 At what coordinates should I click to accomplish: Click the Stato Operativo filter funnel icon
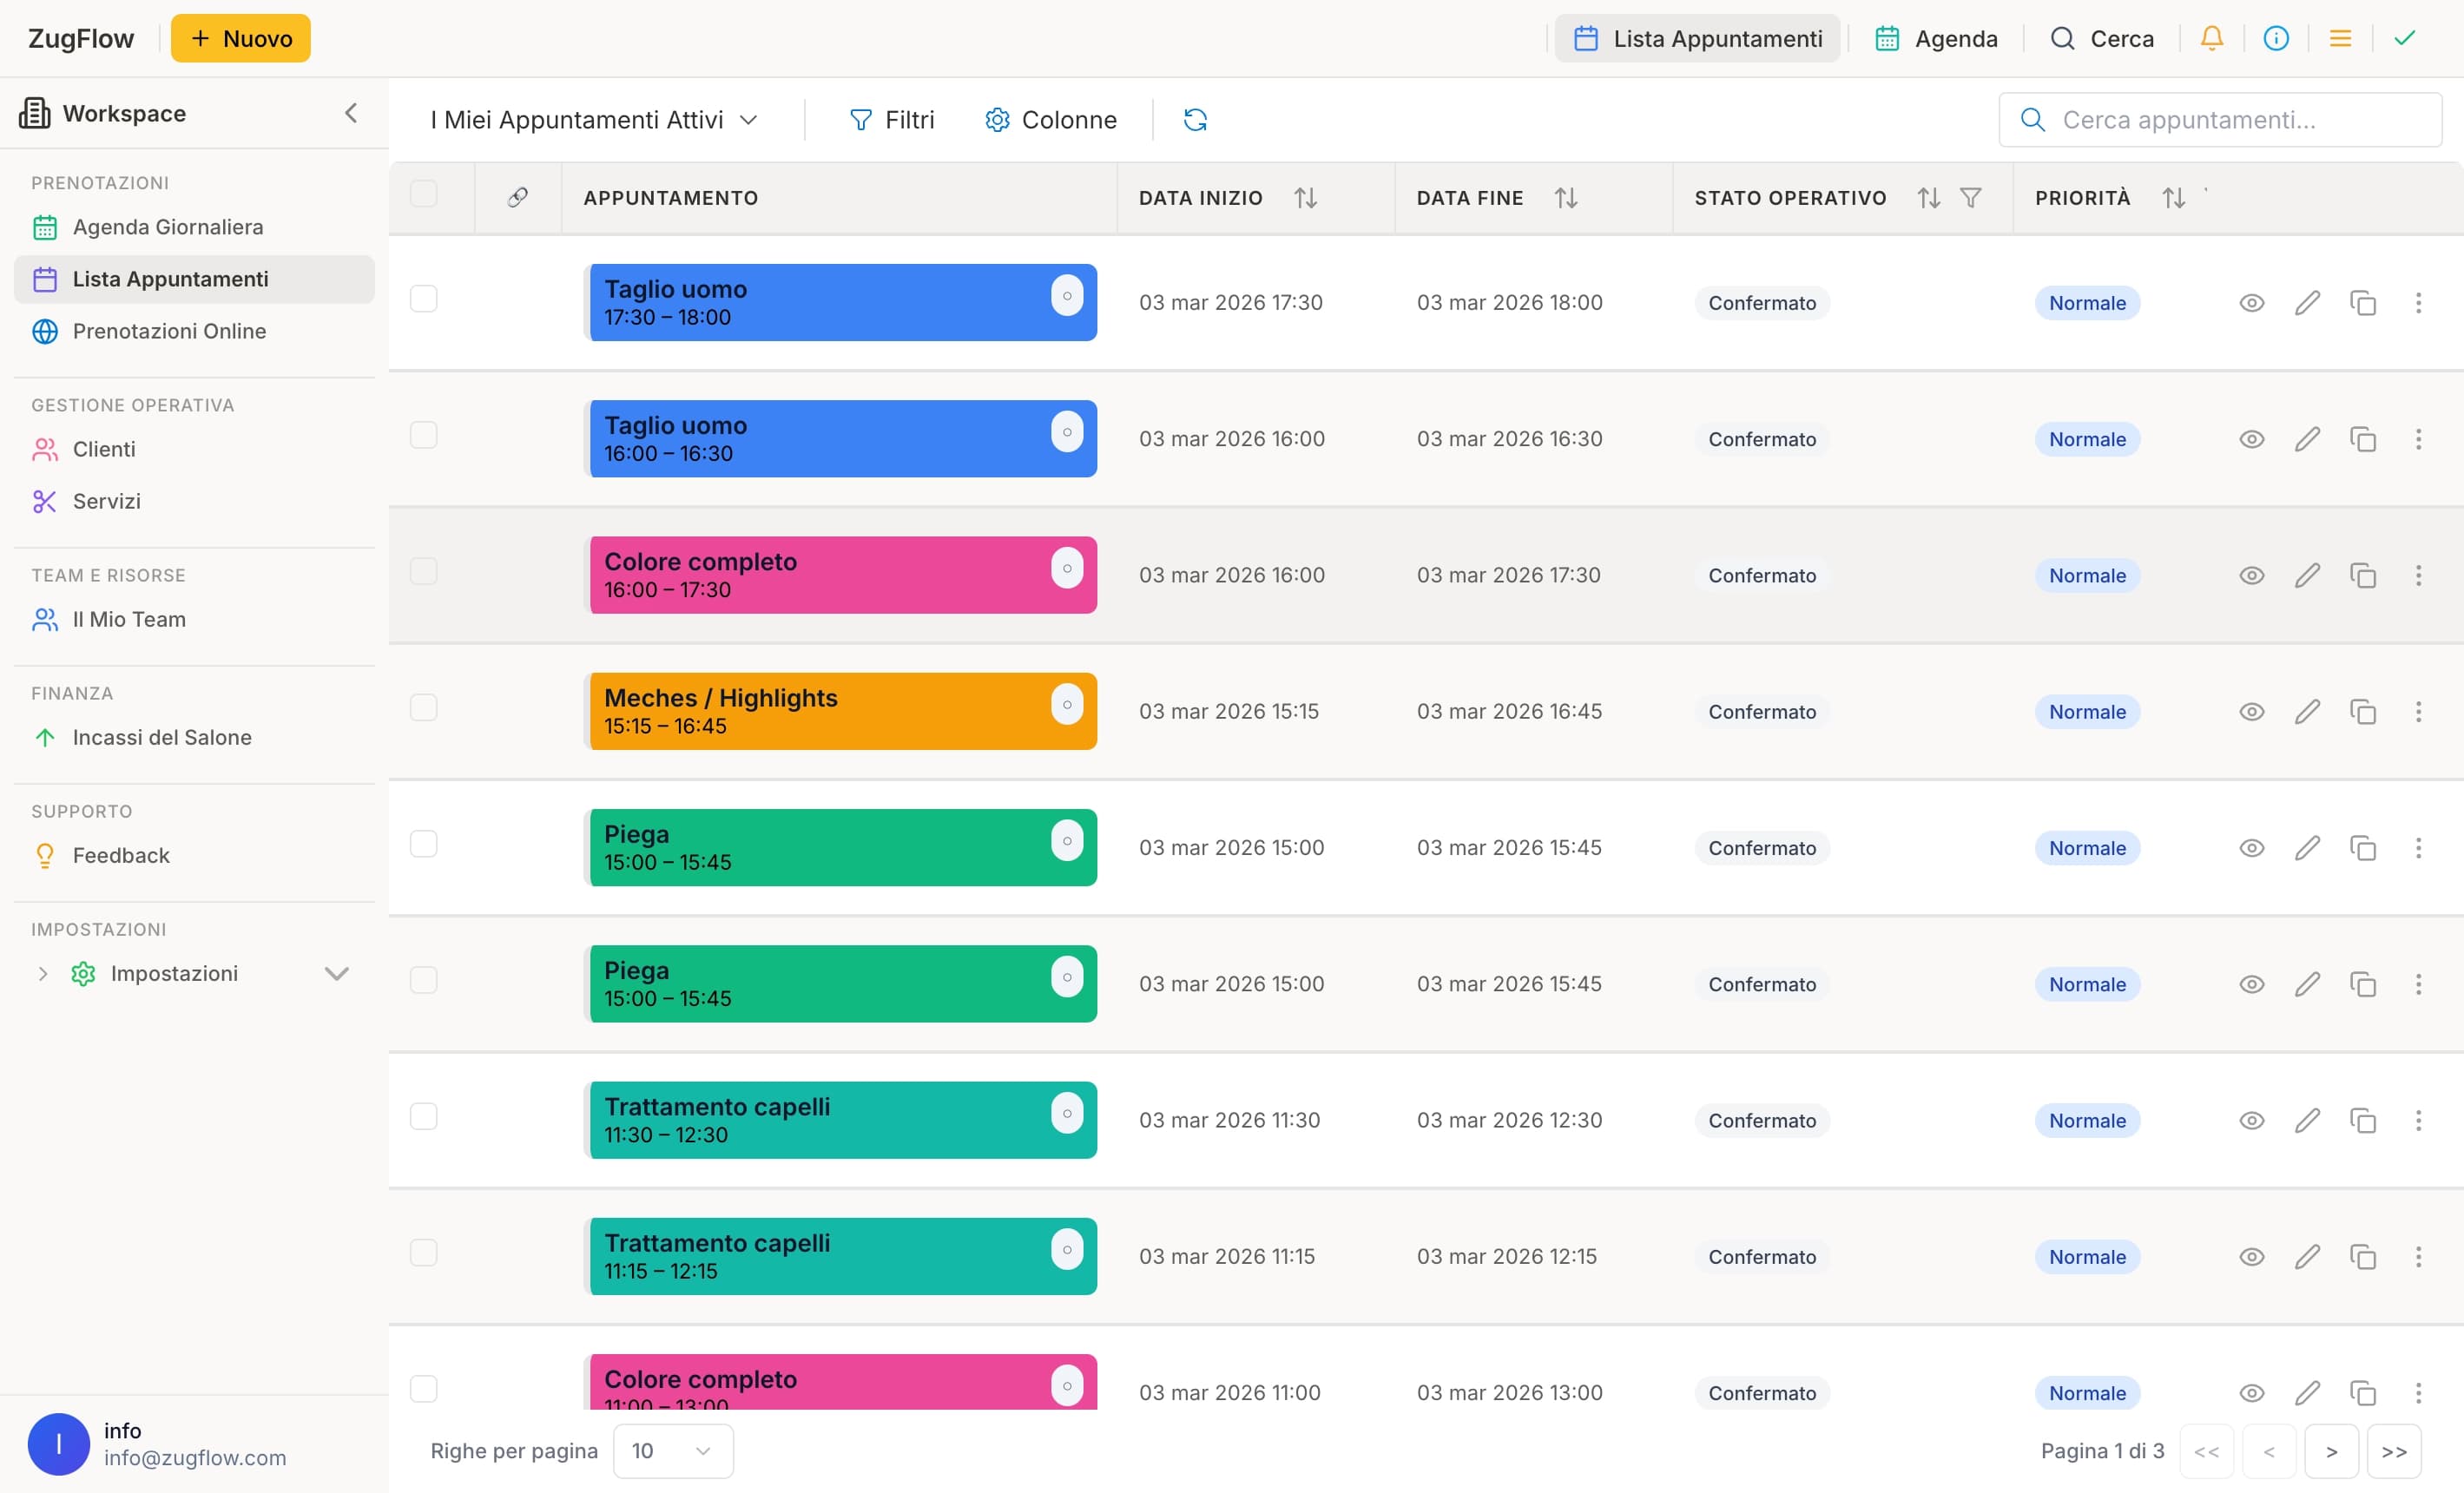click(x=1970, y=198)
